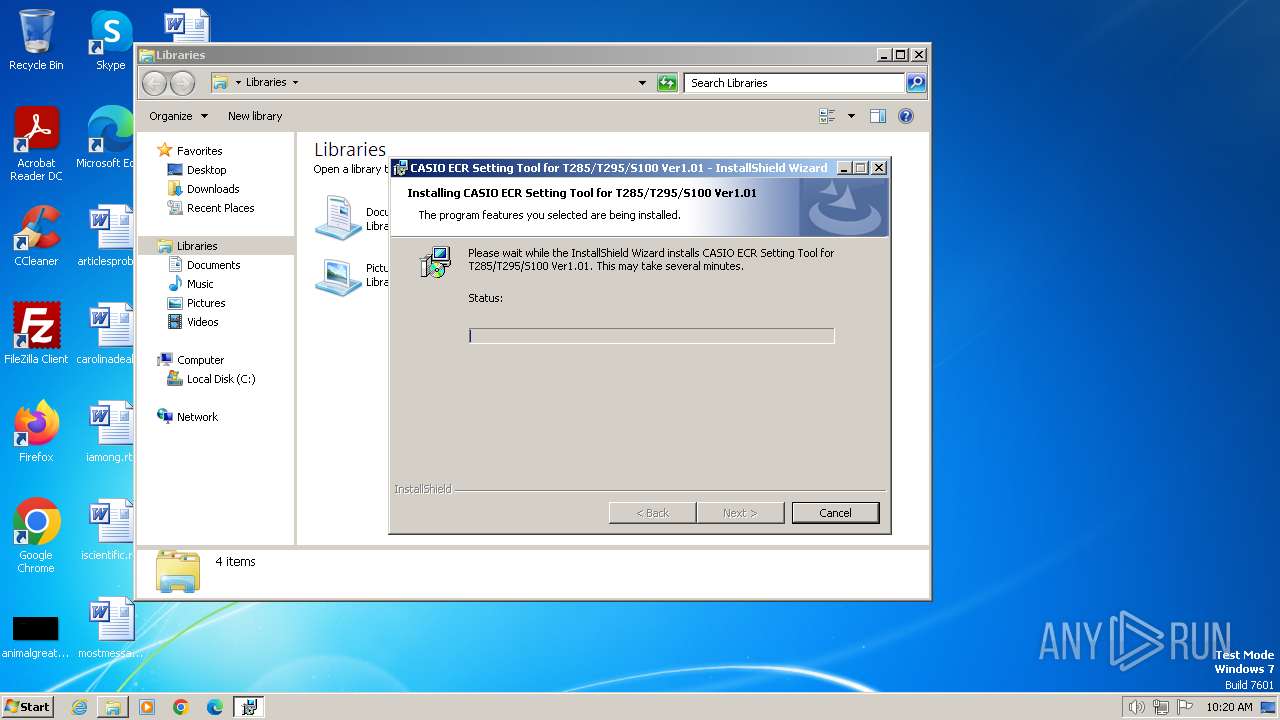Toggle the preview pane in Libraries window
1280x720 pixels.
pos(878,116)
